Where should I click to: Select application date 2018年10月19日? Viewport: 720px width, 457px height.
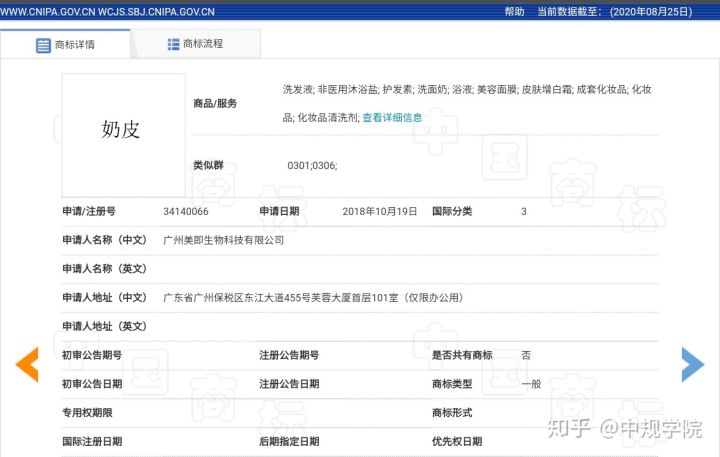[x=380, y=211]
